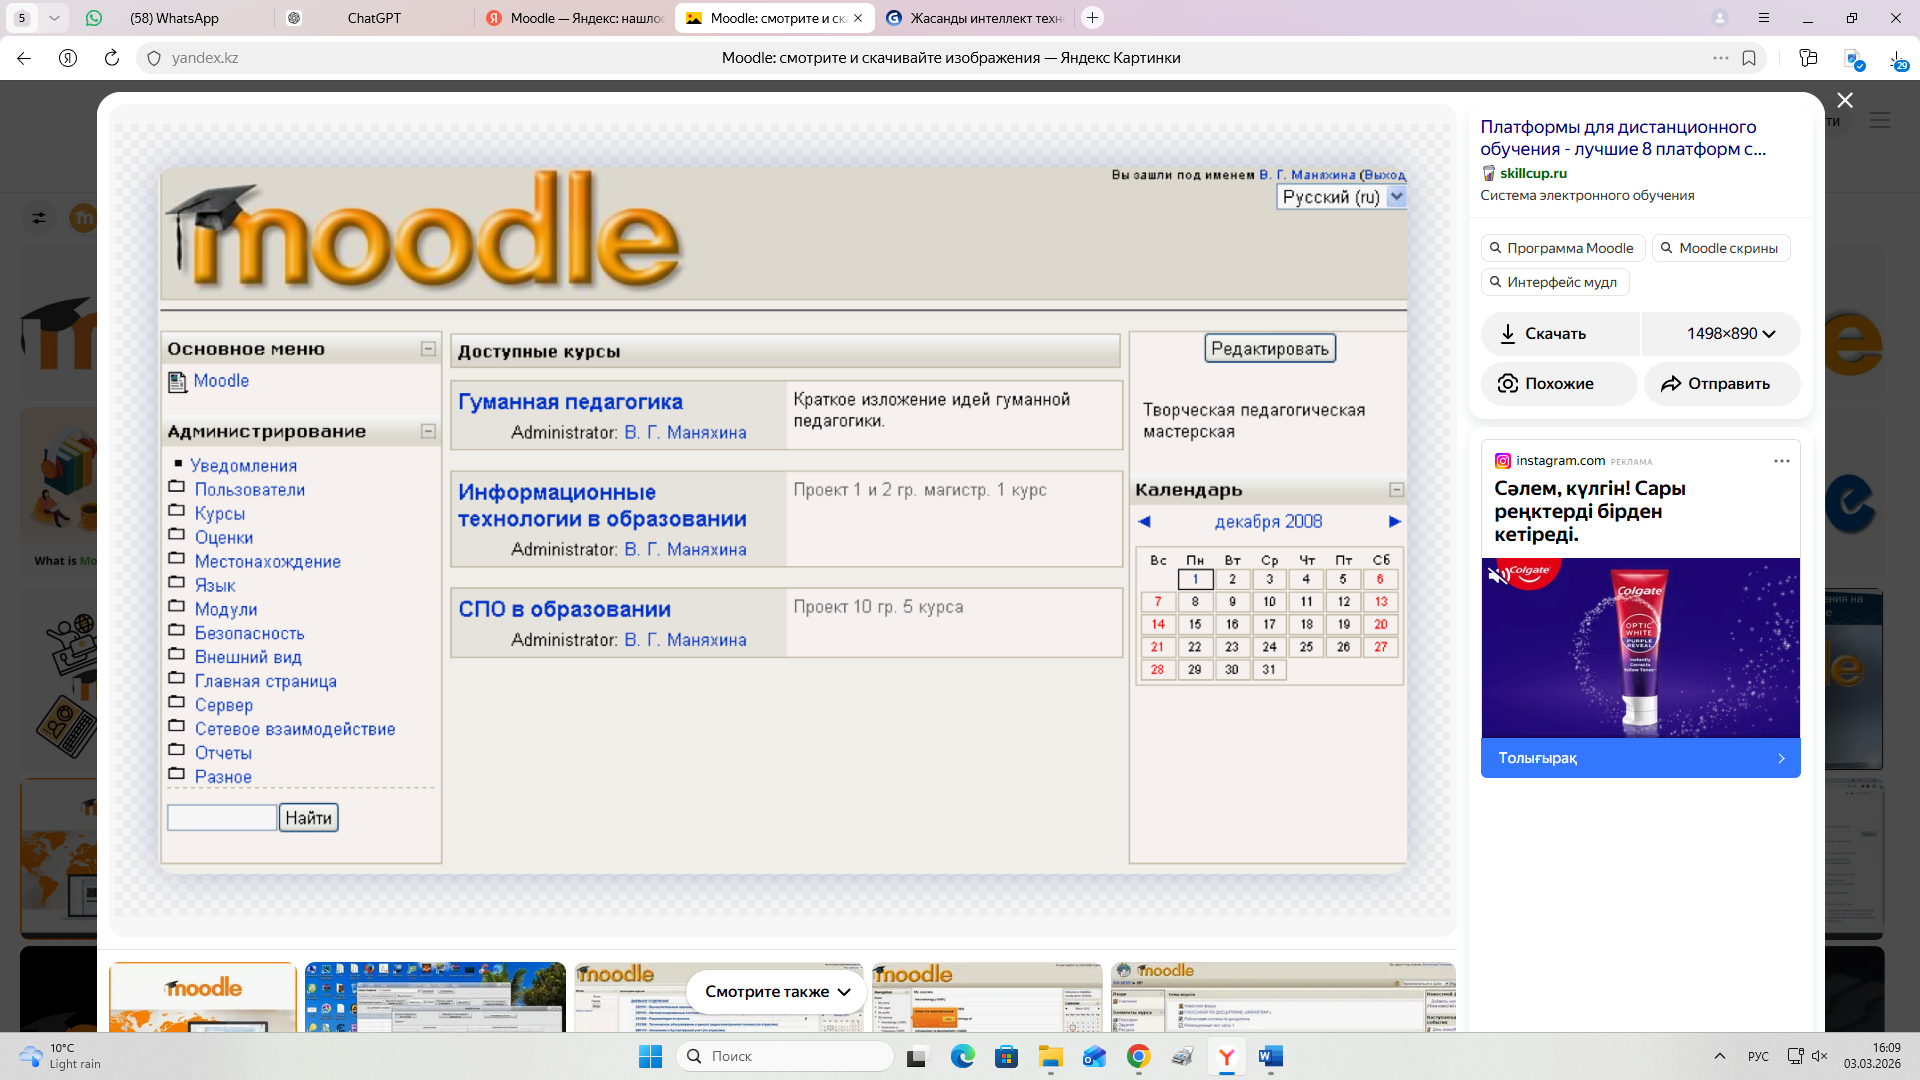1920x1080 pixels.
Task: Select the Программа Moodle search suggestion
Action: point(1562,248)
